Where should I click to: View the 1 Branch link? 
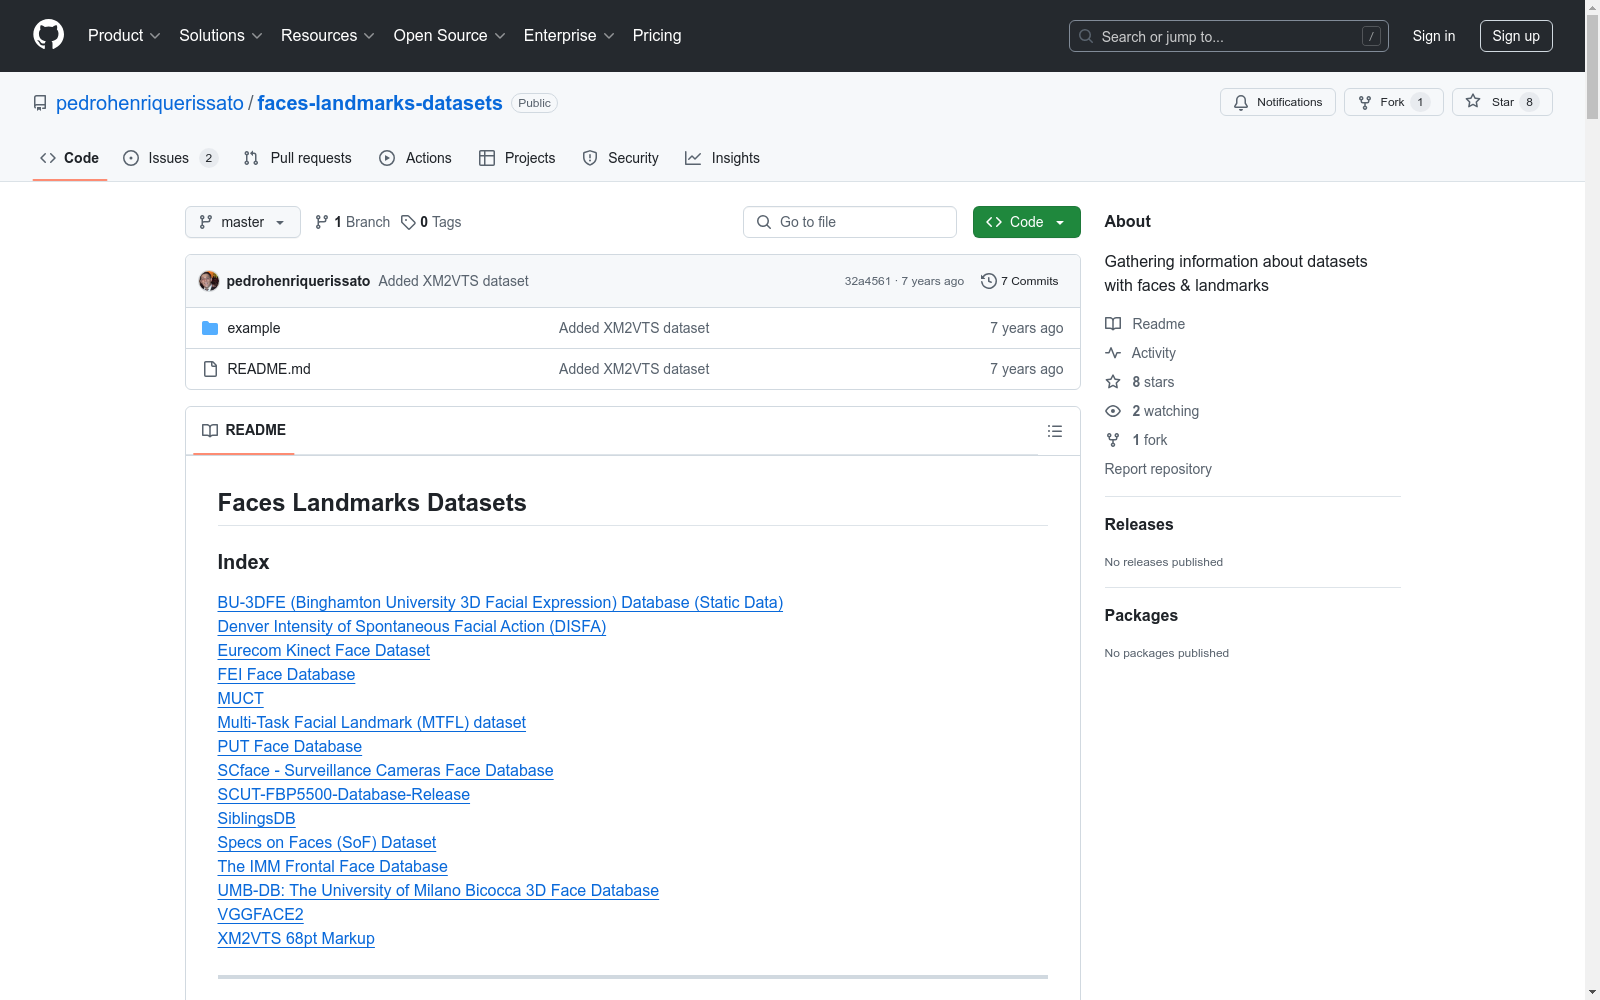(x=352, y=222)
